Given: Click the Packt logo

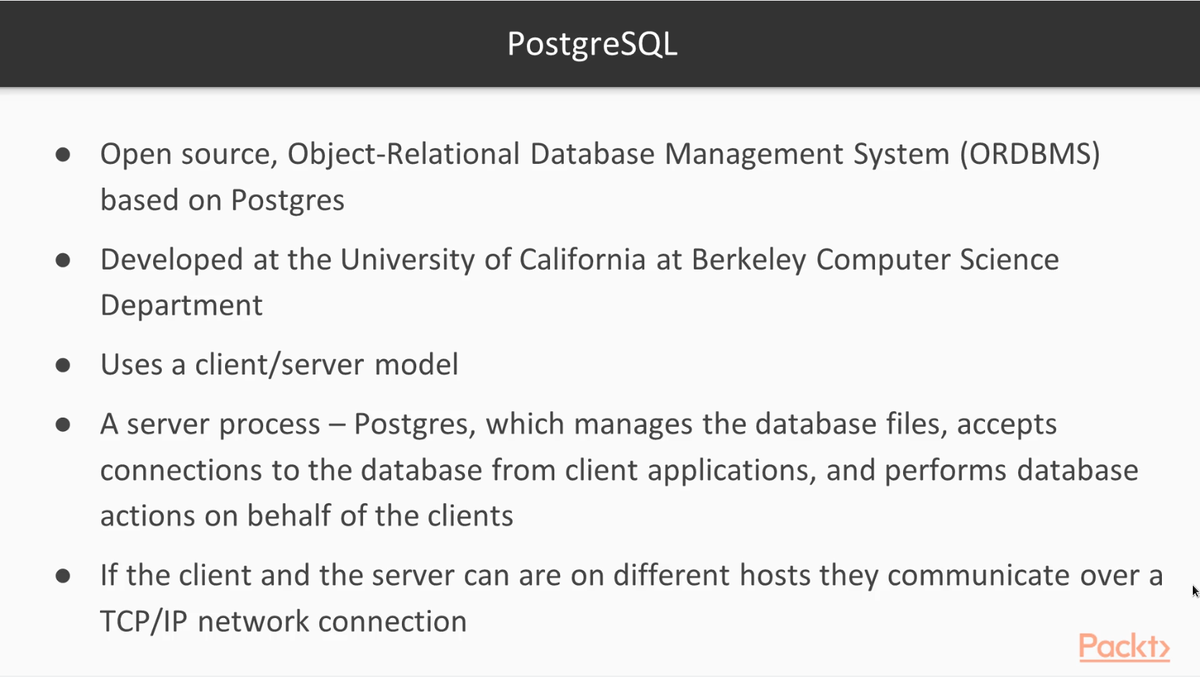Looking at the screenshot, I should [1124, 647].
